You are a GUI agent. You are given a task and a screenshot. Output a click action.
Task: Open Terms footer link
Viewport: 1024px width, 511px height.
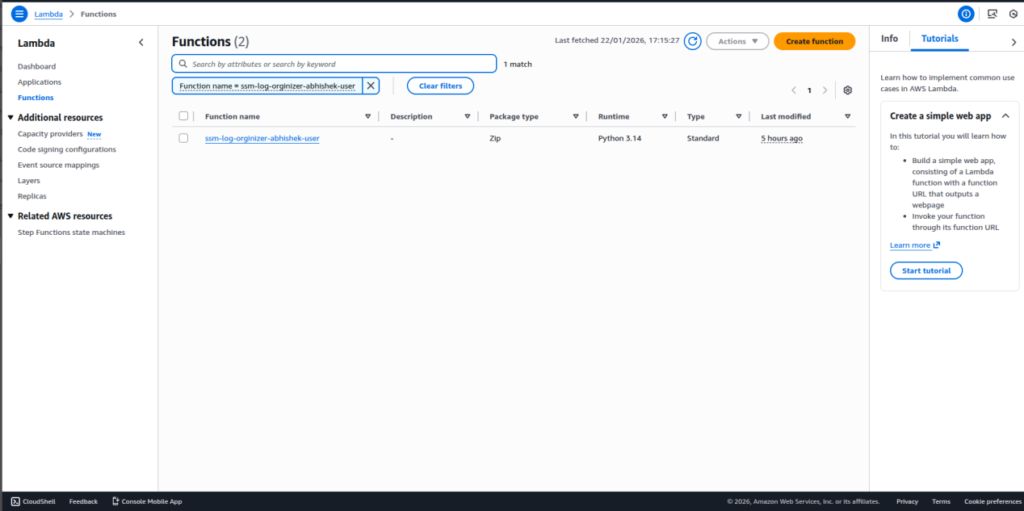941,501
